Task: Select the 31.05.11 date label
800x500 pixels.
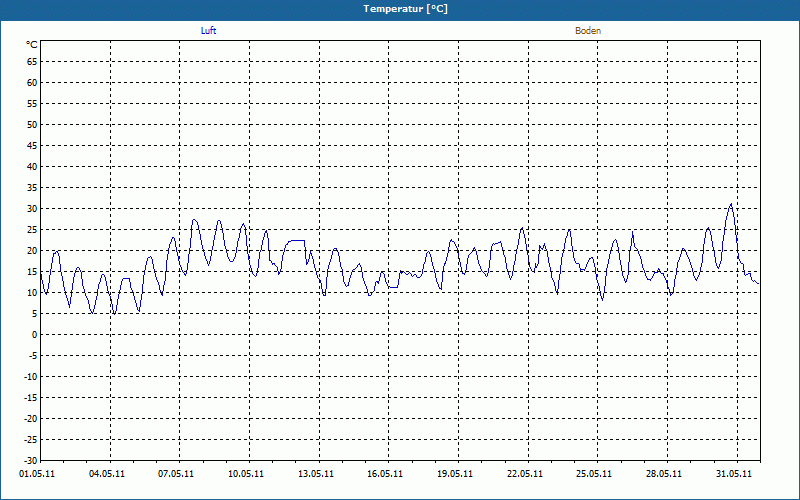Action: pos(734,473)
